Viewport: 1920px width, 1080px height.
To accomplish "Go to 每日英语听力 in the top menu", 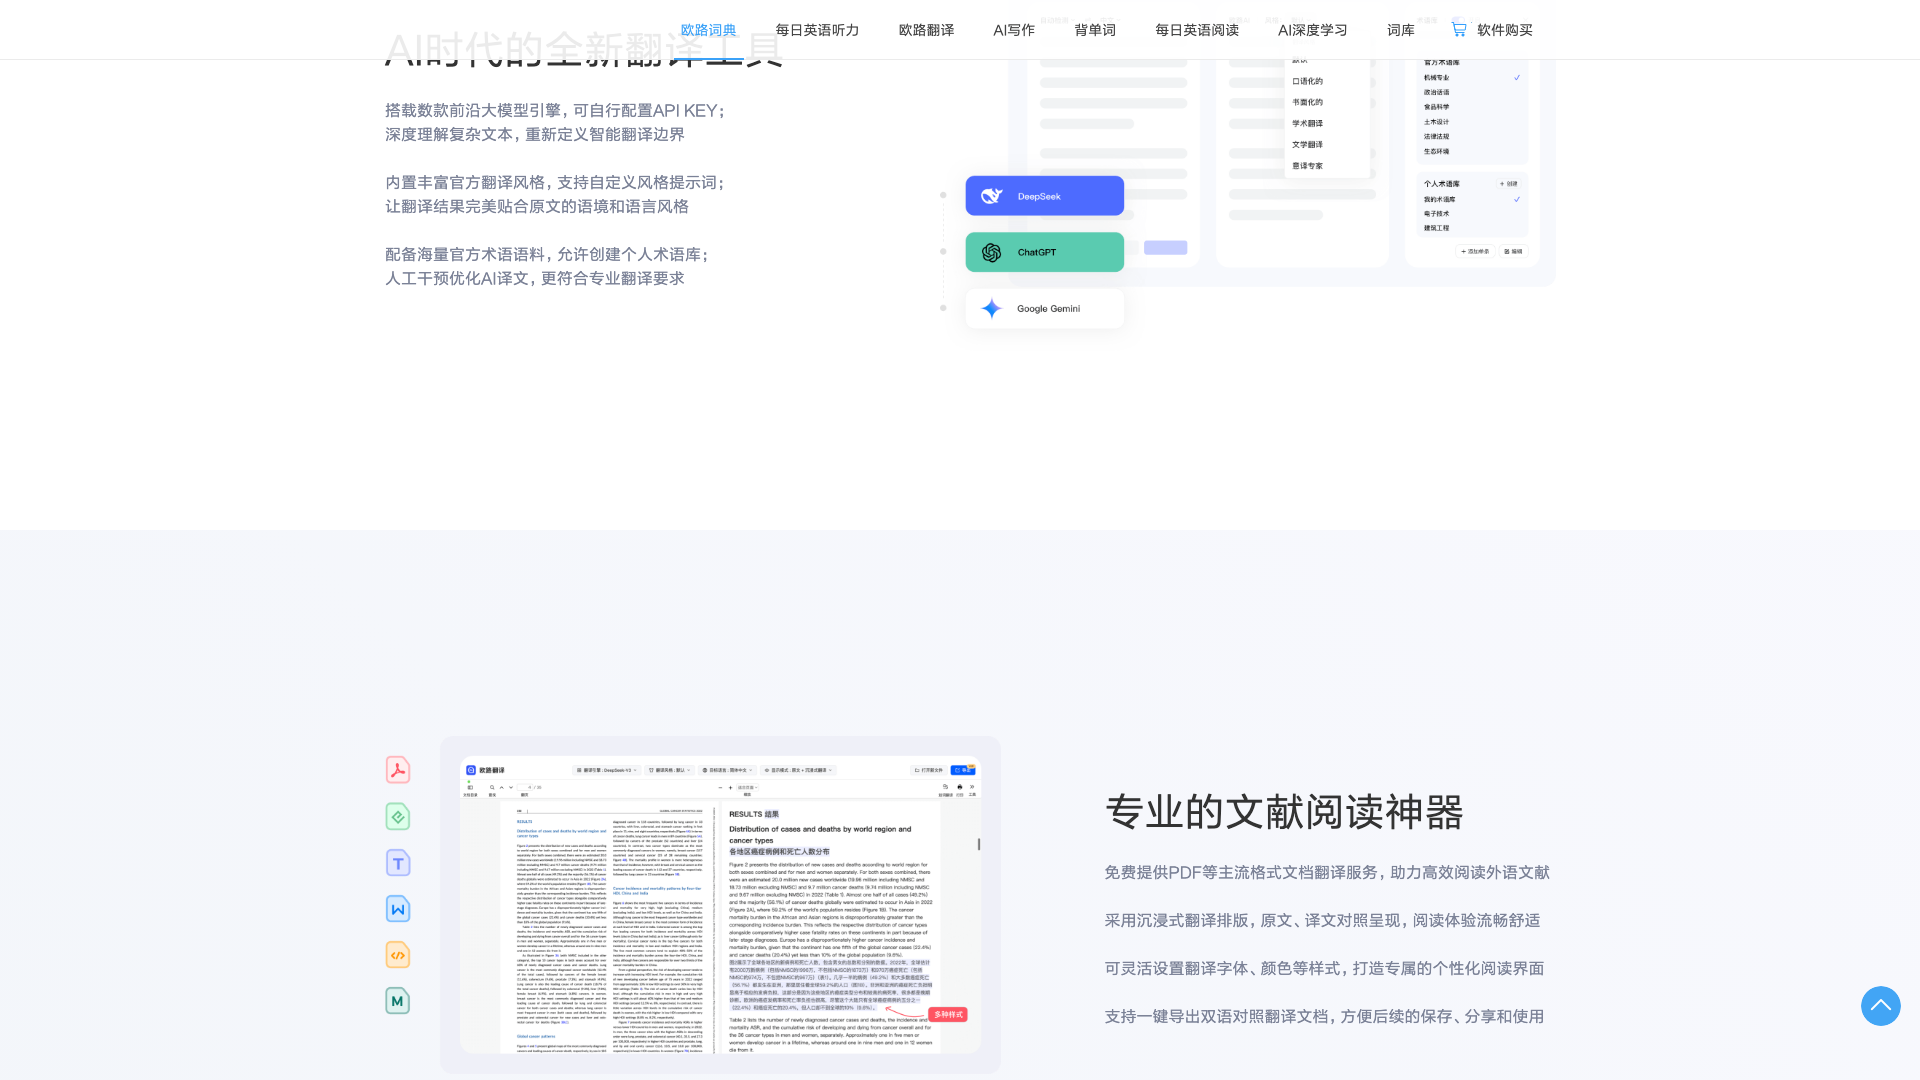I will pos(817,30).
